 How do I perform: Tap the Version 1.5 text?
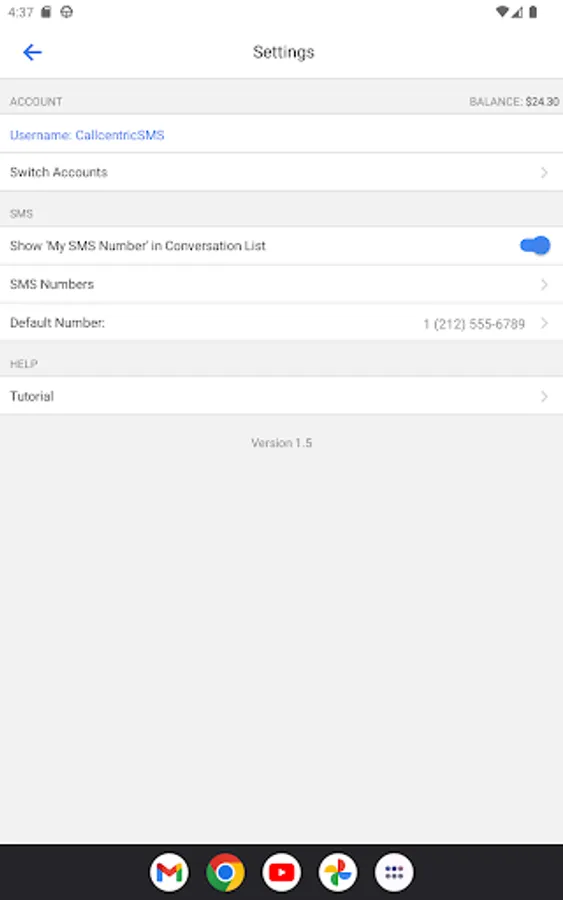(x=281, y=443)
